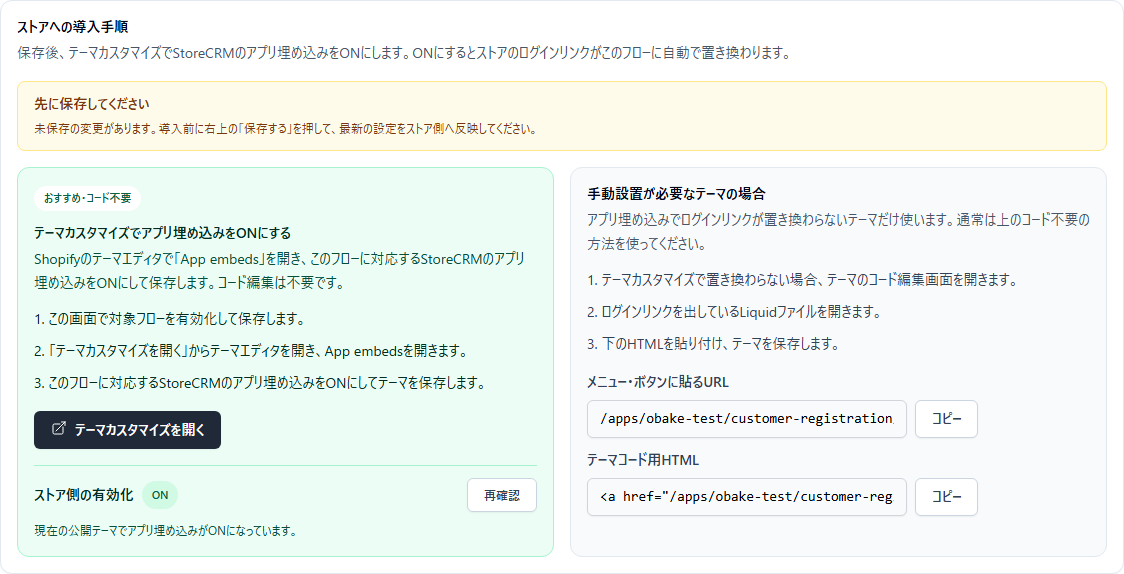Click the ストア側の有効化 label
This screenshot has height=574, width=1124.
[x=83, y=495]
